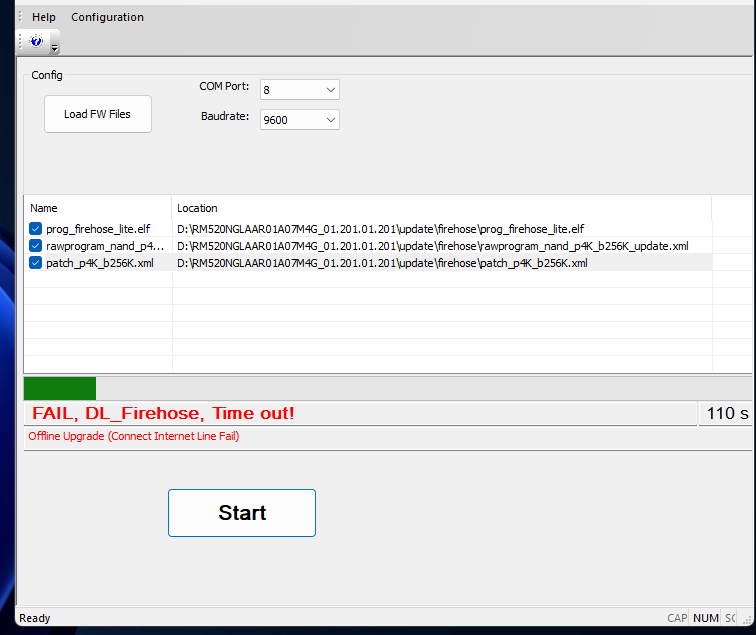Disable the patch_p4K_b256K.xml checkbox
This screenshot has height=635, width=756.
tap(36, 263)
